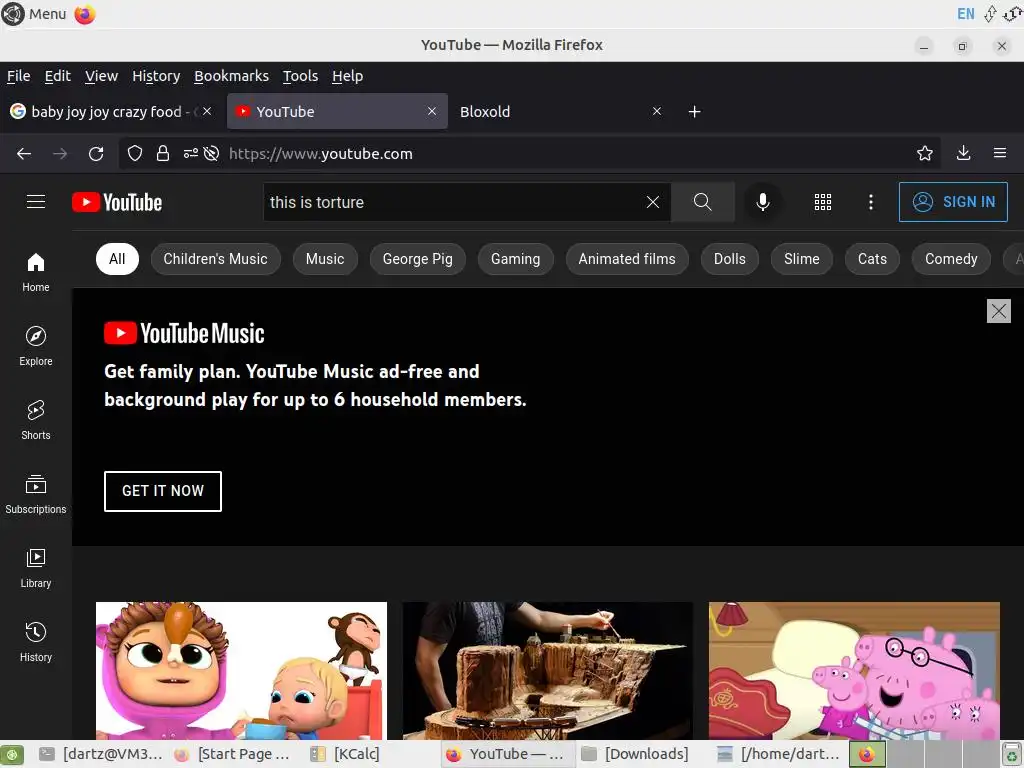Image resolution: width=1024 pixels, height=768 pixels.
Task: Click the YouTube logo
Action: pyautogui.click(x=117, y=202)
